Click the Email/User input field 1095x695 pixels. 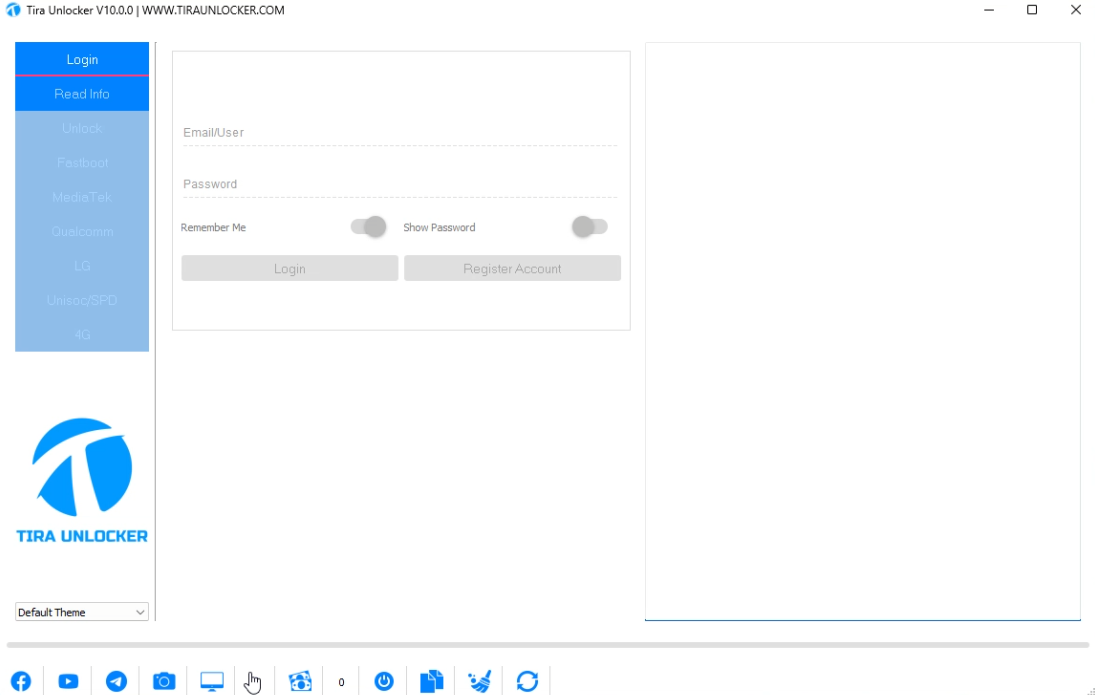click(x=400, y=132)
